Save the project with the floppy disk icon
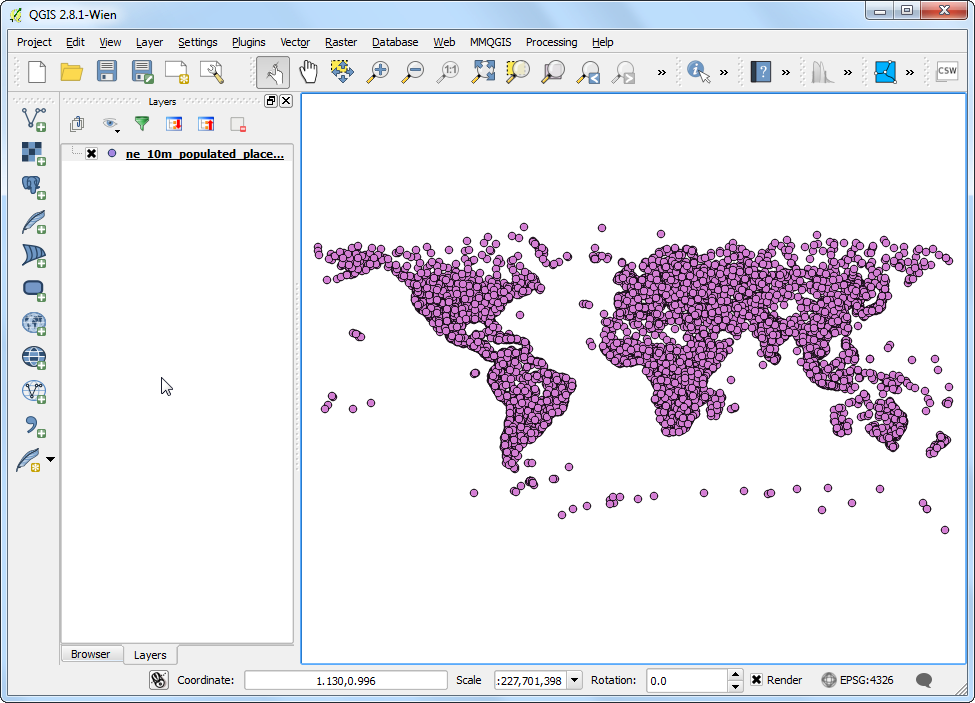 [107, 71]
